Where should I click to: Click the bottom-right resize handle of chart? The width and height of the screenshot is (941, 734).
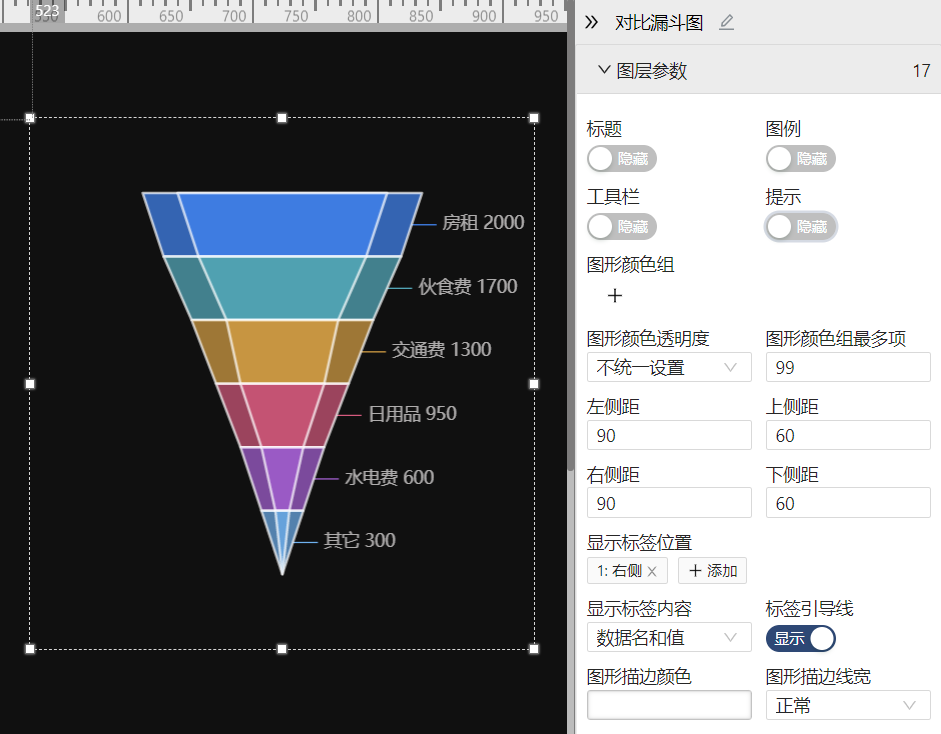click(534, 649)
